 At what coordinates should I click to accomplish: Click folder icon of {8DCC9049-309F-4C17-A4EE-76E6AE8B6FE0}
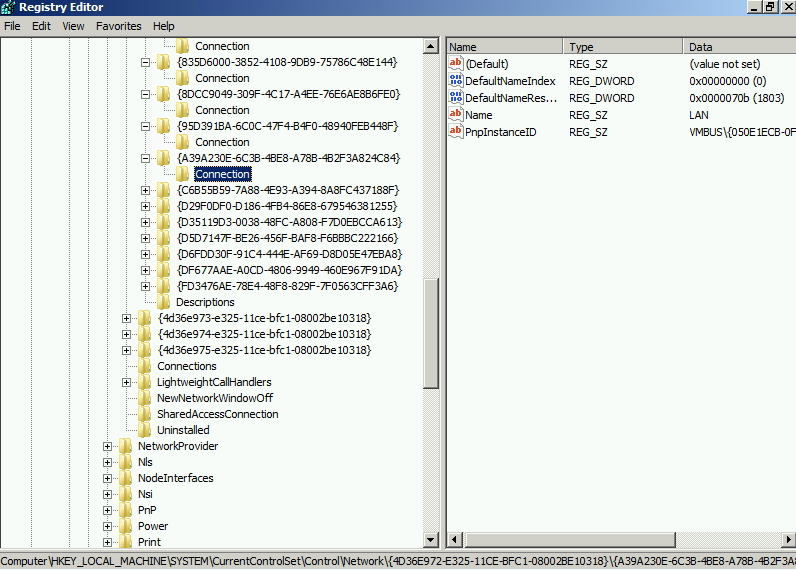point(163,94)
